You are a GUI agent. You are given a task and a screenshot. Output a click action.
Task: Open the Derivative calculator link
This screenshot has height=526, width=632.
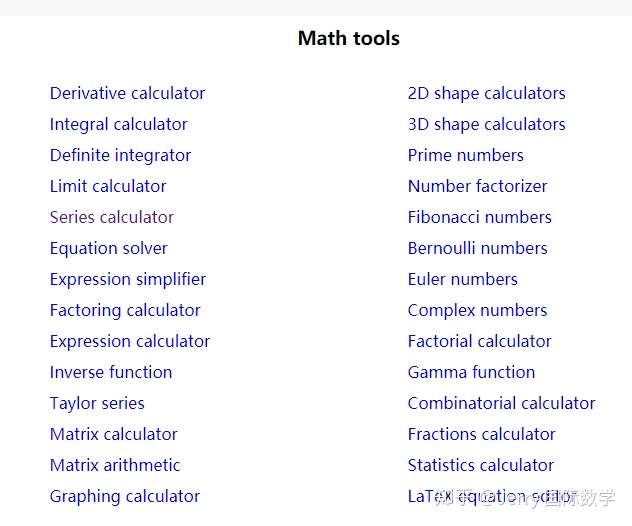point(127,93)
